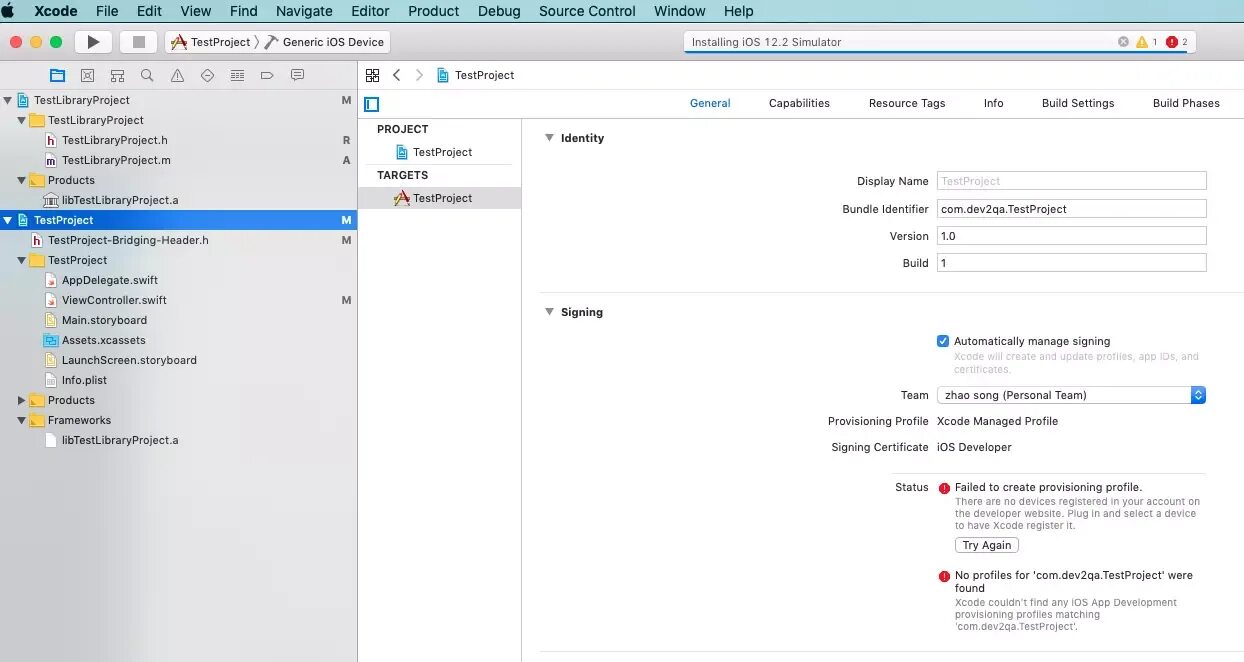Collapse the Signing section
The width and height of the screenshot is (1244, 662).
click(x=549, y=312)
